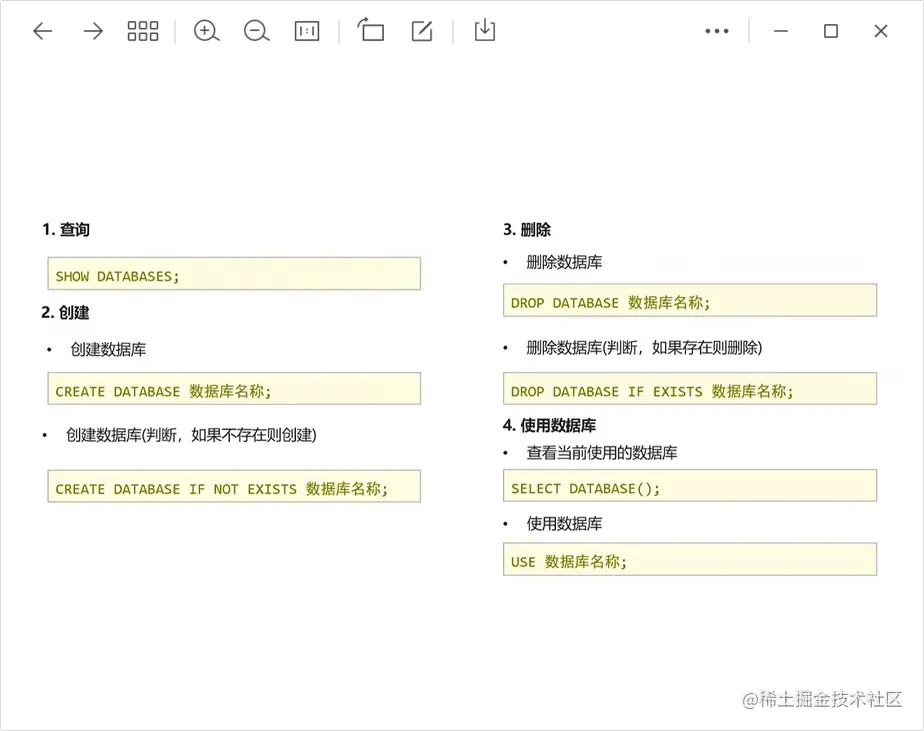Click the bullet text '删除数据库'
Image resolution: width=924 pixels, height=731 pixels.
point(565,262)
